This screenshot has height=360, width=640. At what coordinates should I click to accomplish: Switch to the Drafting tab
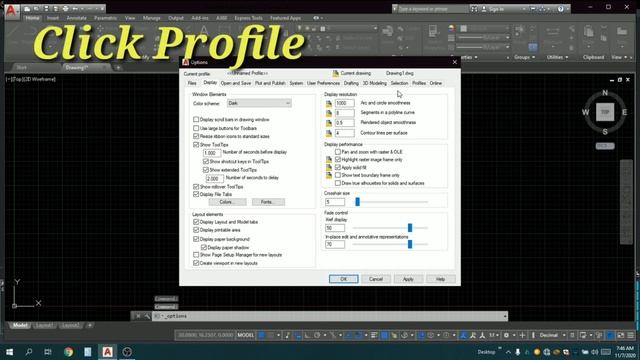point(351,83)
